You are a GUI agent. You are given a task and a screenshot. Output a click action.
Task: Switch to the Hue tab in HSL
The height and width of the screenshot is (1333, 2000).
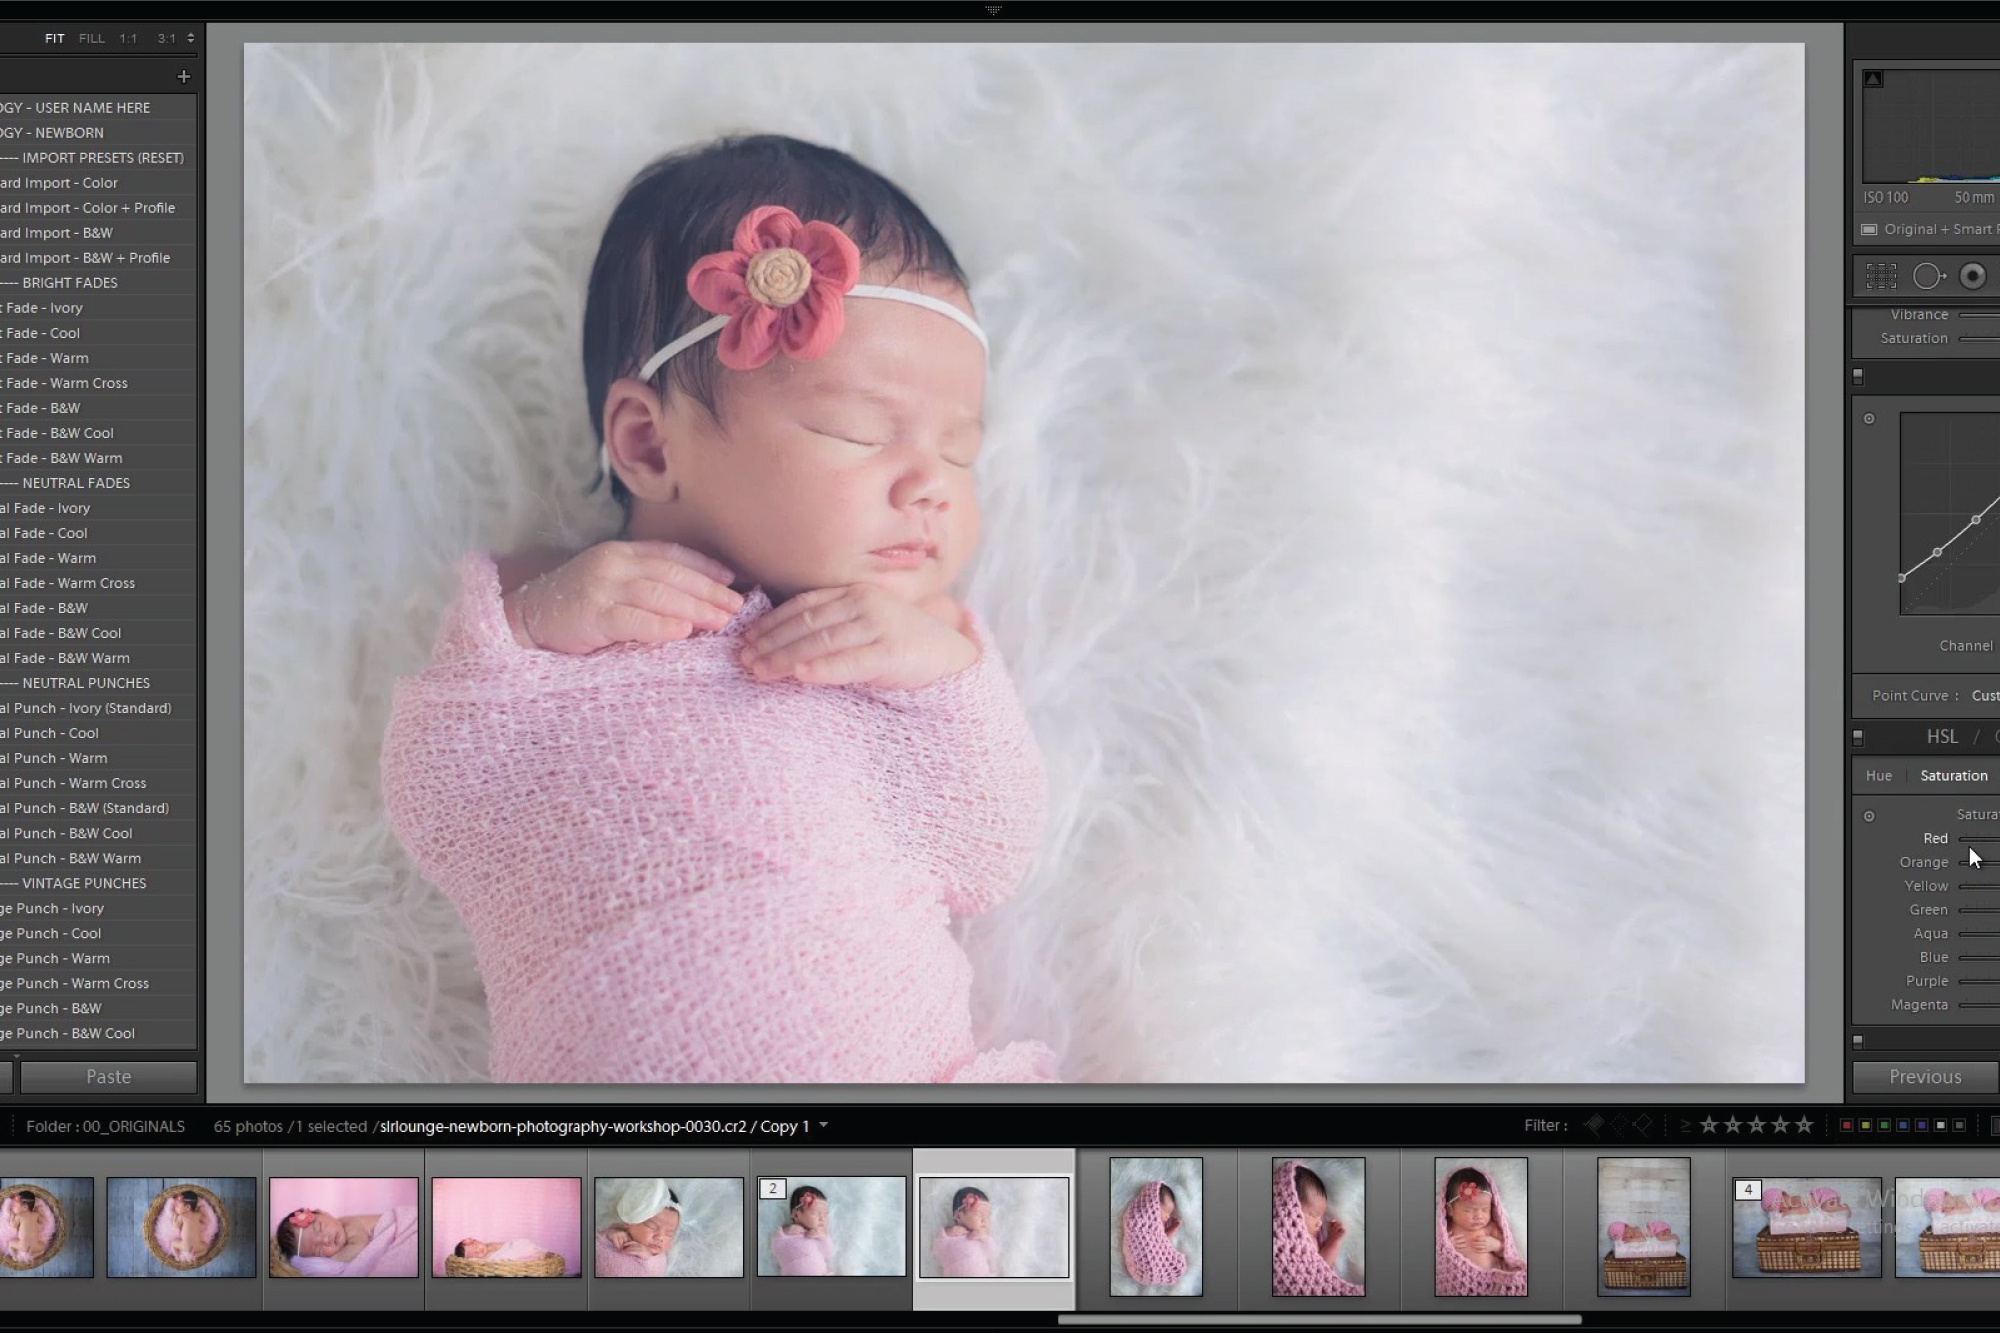pyautogui.click(x=1878, y=776)
